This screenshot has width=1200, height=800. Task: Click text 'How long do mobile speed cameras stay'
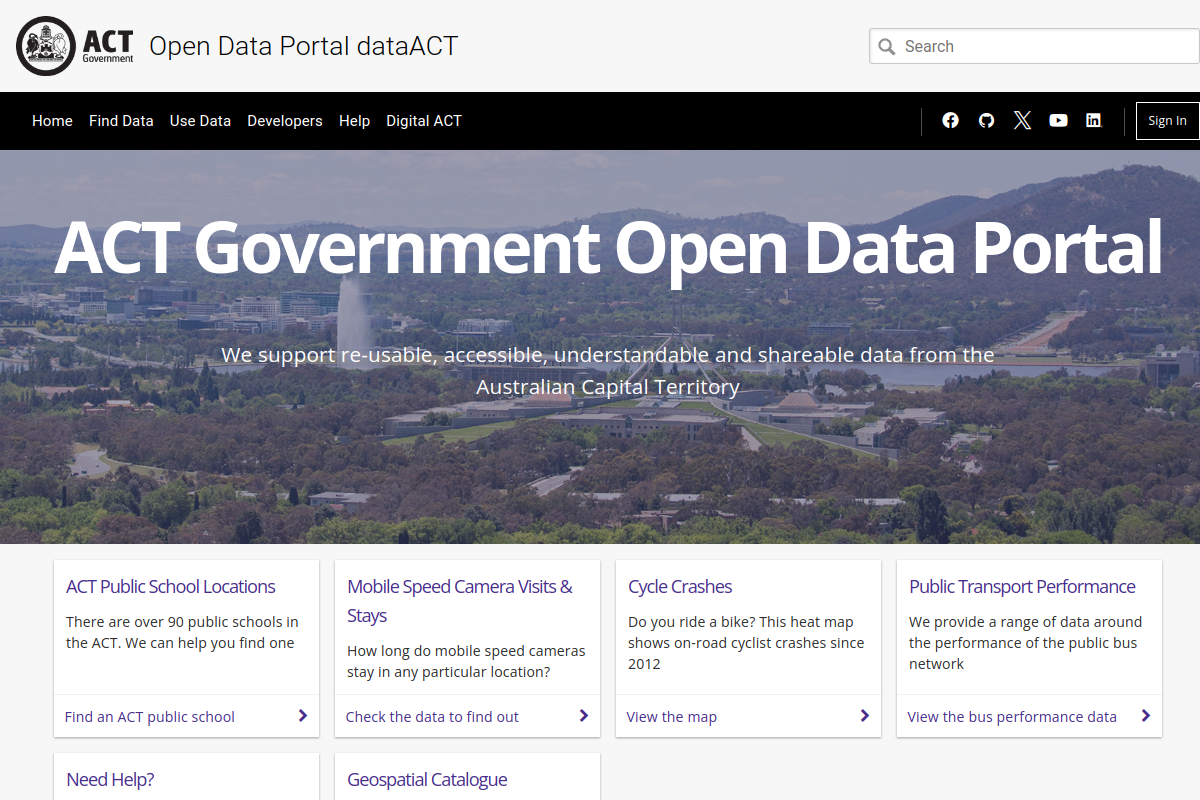[466, 661]
